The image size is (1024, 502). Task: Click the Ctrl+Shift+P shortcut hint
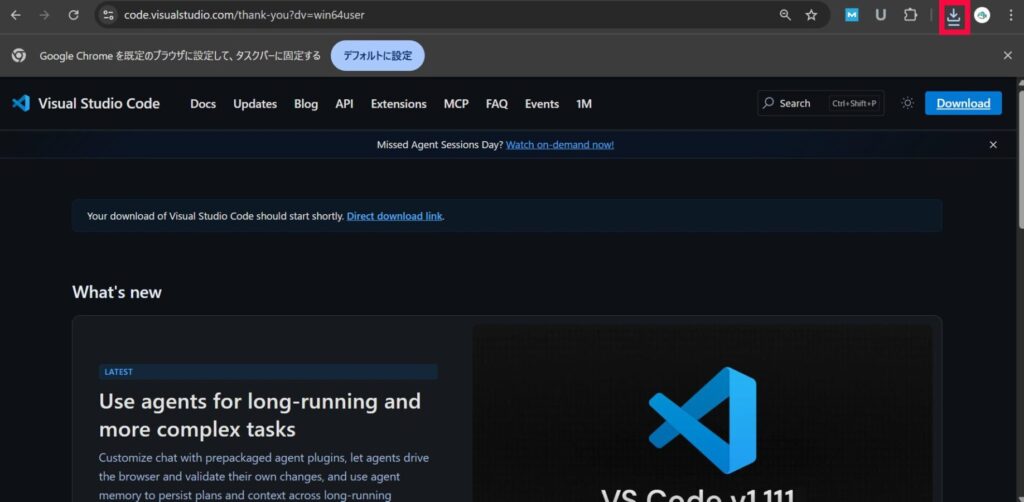(x=854, y=103)
